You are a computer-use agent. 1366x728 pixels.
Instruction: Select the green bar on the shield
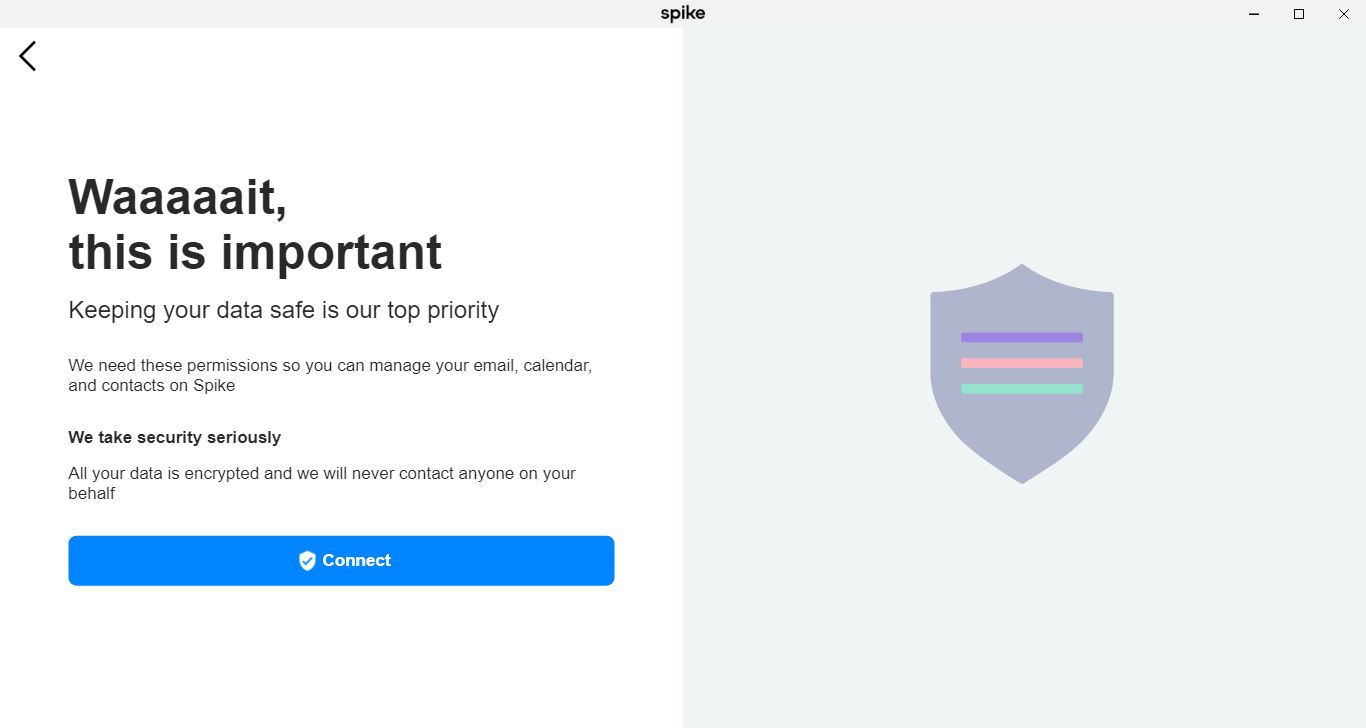1022,389
